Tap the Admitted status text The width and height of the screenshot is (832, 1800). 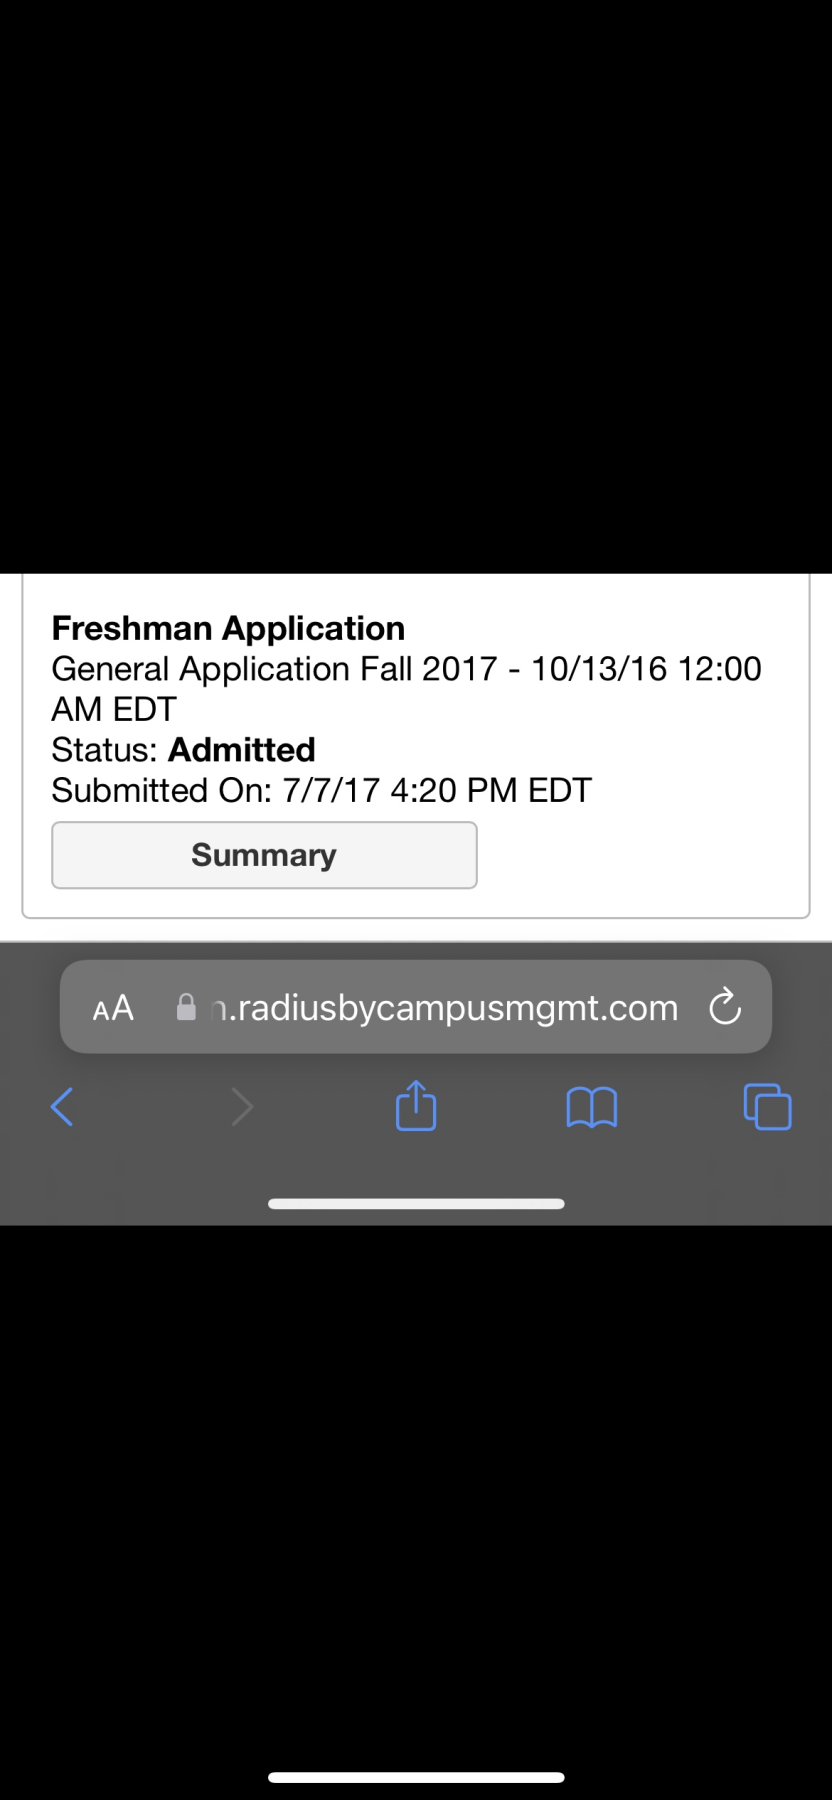point(242,750)
